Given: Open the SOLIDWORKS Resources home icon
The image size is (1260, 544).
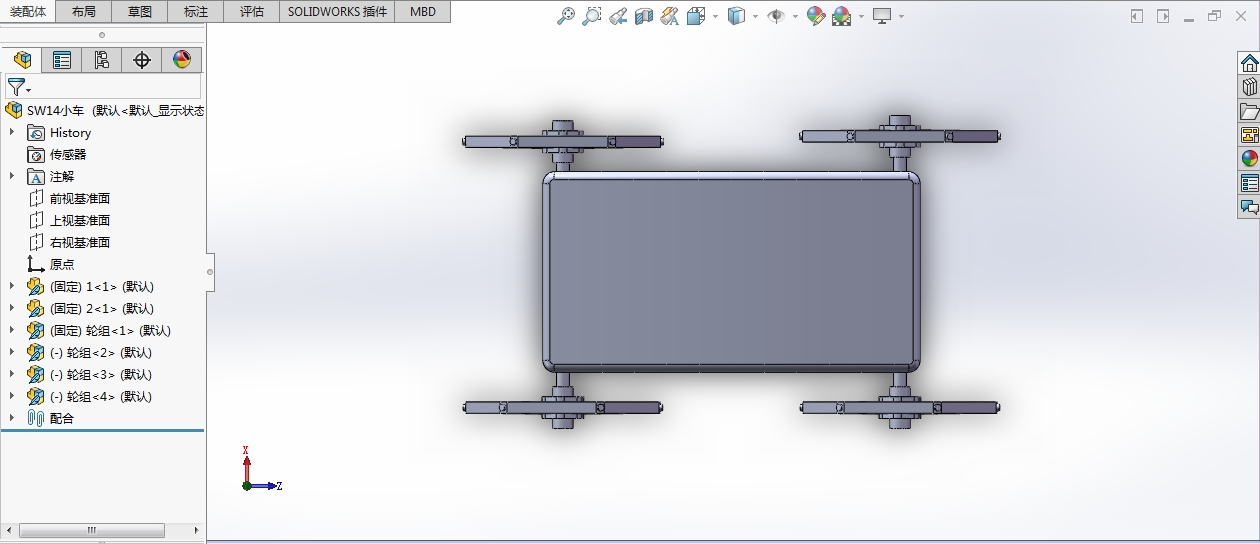Looking at the screenshot, I should point(1249,63).
